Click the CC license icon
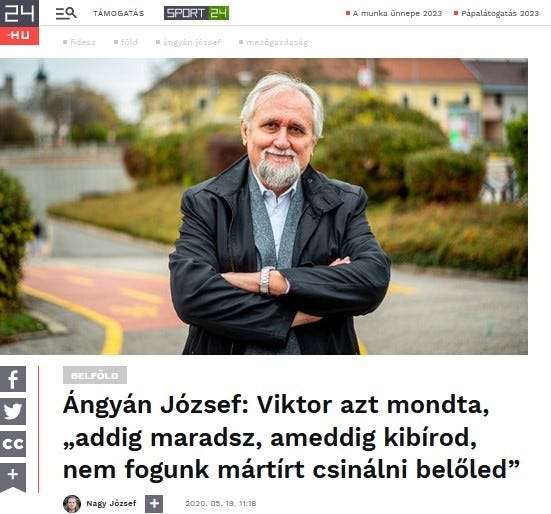The width and height of the screenshot is (551, 514). (x=13, y=444)
